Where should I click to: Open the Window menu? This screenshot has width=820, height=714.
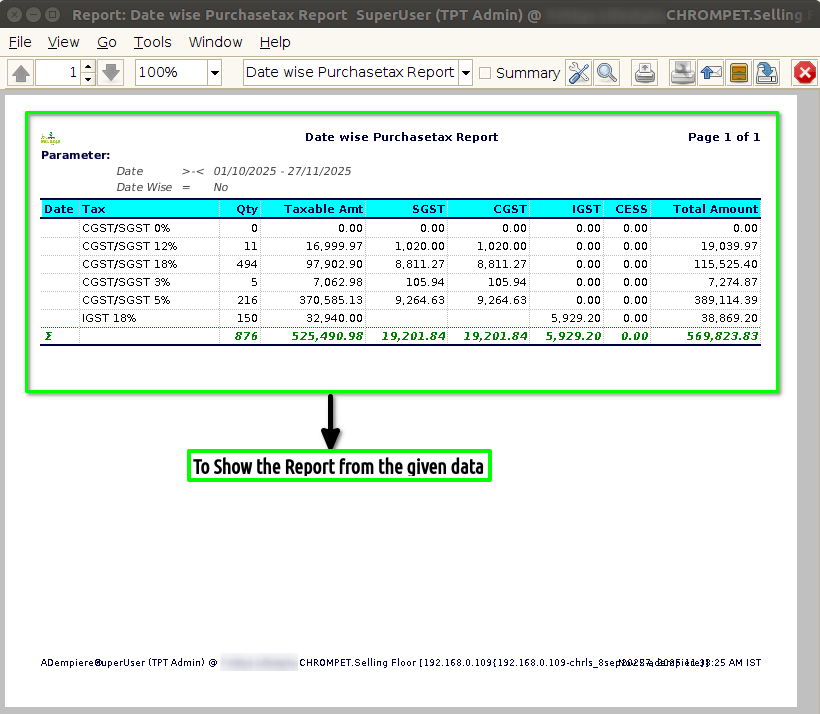pyautogui.click(x=215, y=42)
